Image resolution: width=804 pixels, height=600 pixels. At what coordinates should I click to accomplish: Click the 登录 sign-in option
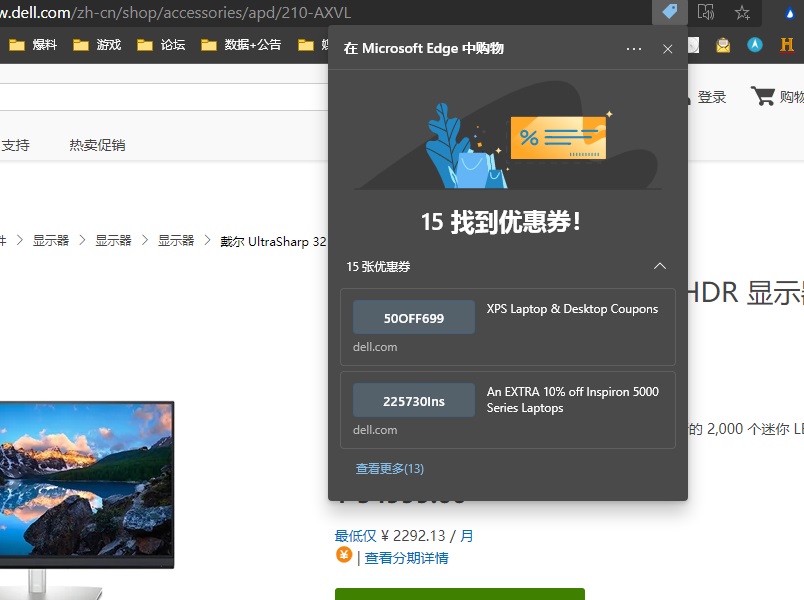711,96
